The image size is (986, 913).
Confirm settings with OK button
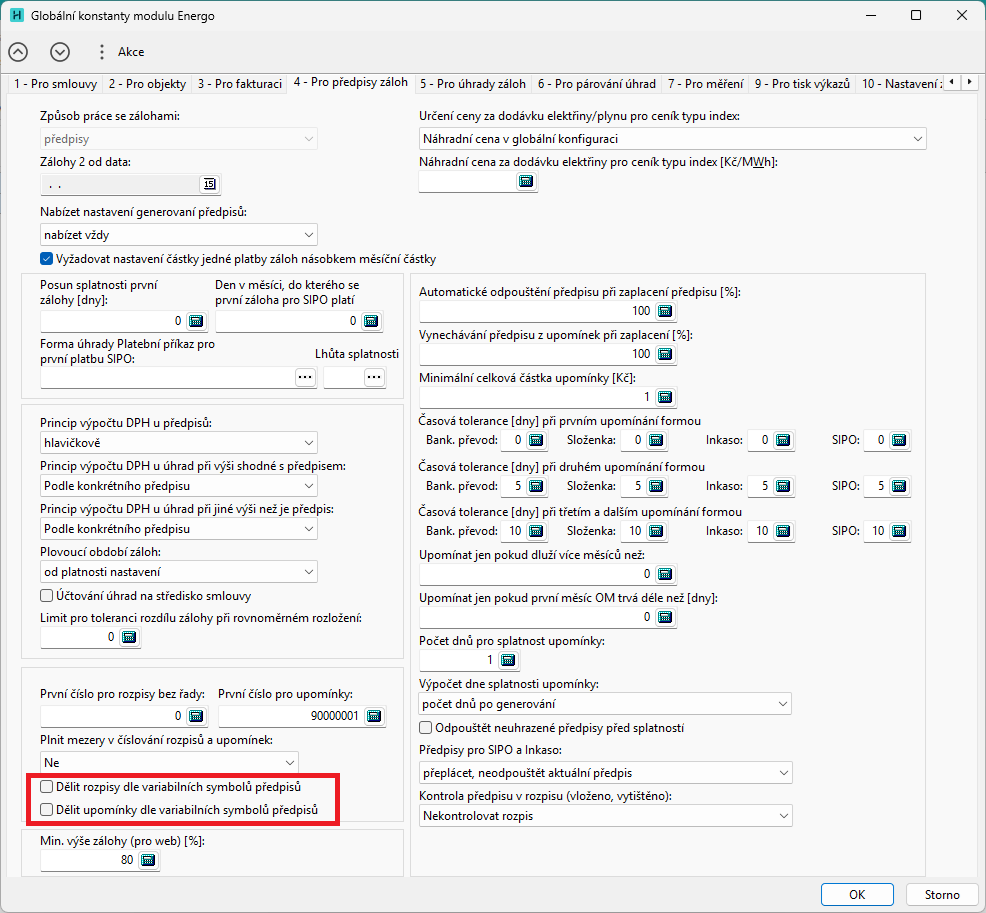tap(857, 895)
